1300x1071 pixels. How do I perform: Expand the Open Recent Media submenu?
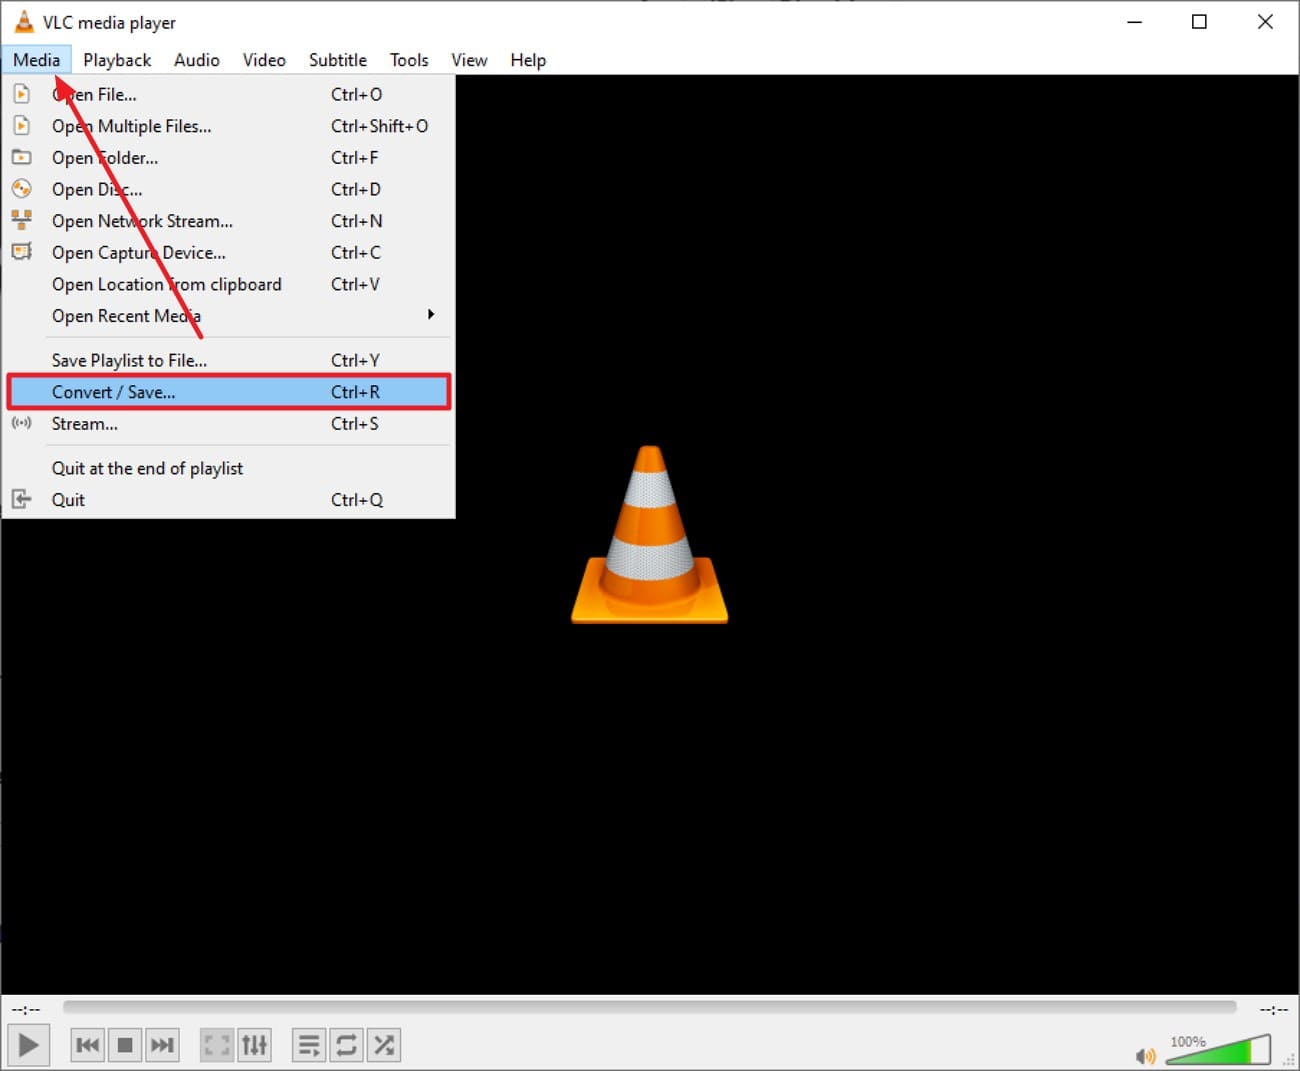click(x=126, y=315)
